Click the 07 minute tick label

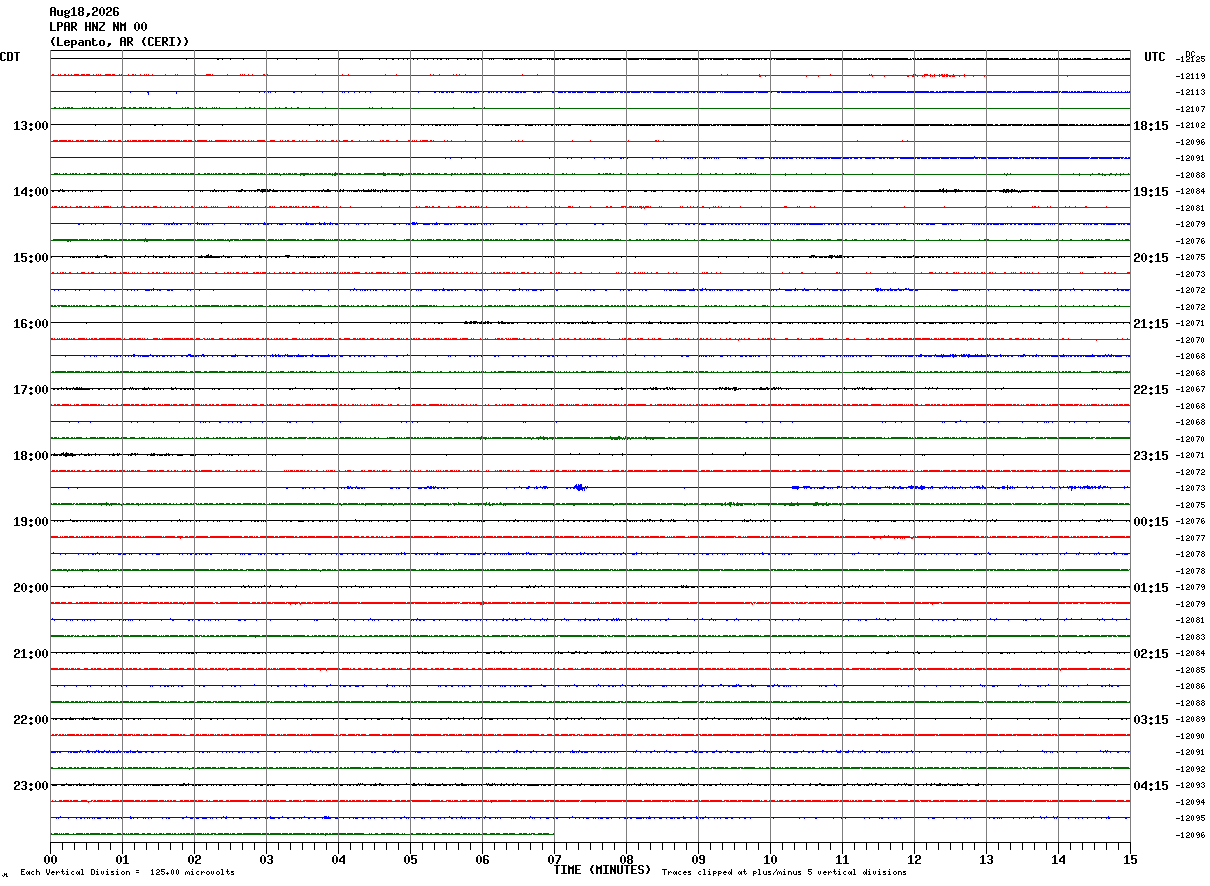(x=554, y=859)
